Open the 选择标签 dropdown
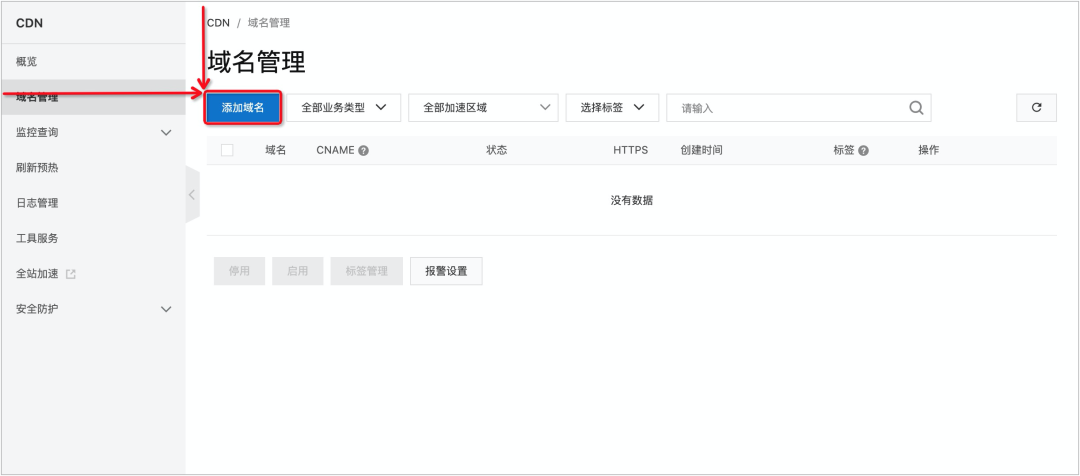This screenshot has height=476, width=1080. tap(612, 108)
